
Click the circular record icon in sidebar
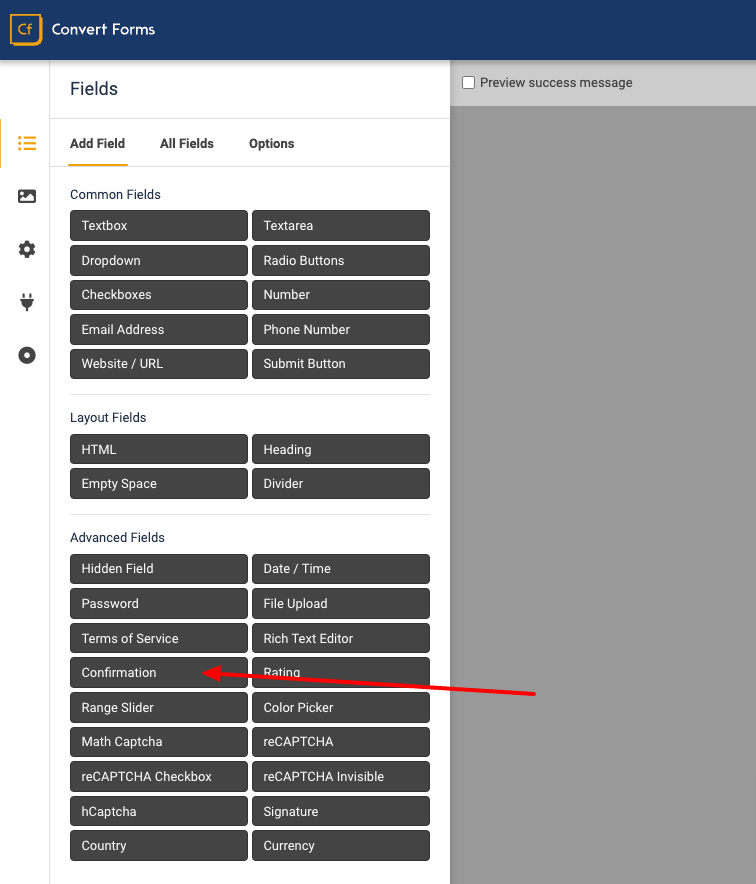pyautogui.click(x=26, y=355)
